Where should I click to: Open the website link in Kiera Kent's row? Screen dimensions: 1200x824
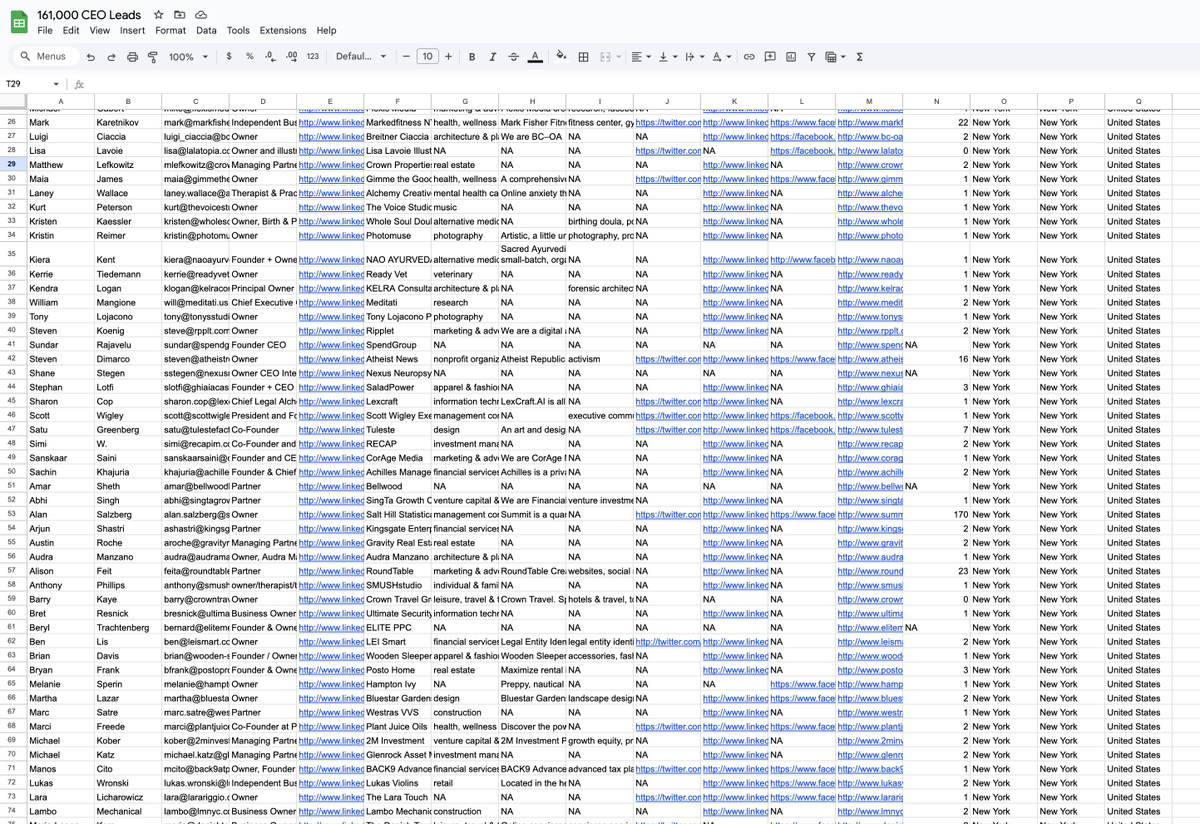click(870, 260)
